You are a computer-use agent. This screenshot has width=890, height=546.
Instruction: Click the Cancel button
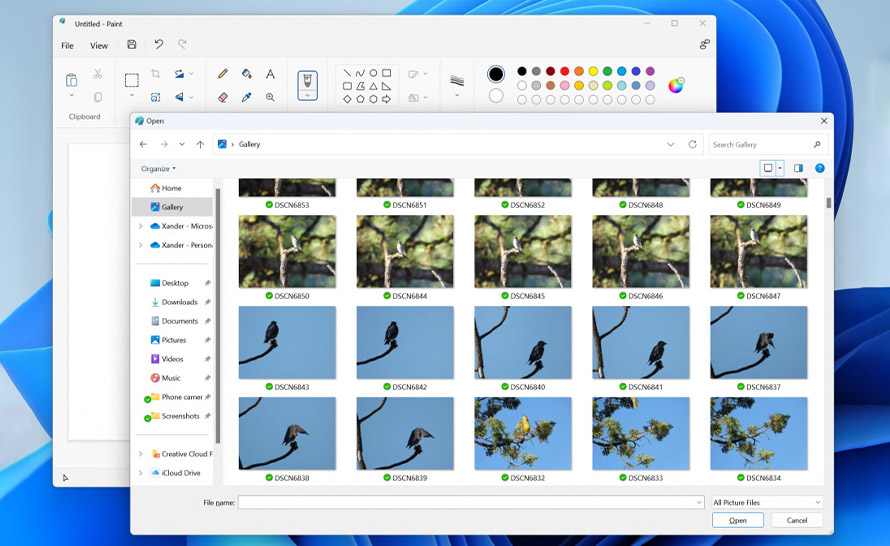tap(797, 520)
